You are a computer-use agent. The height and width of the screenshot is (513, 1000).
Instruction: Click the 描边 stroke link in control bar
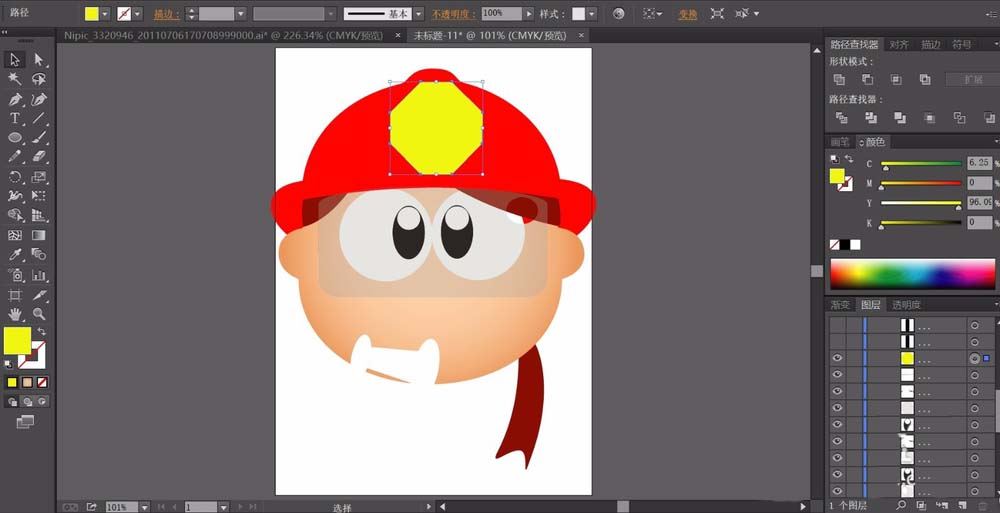pos(166,15)
